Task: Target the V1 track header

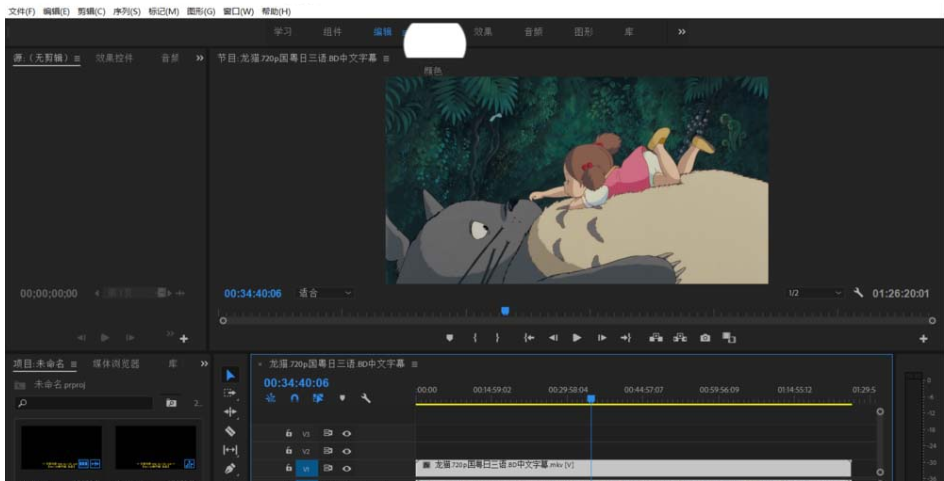Action: point(306,468)
